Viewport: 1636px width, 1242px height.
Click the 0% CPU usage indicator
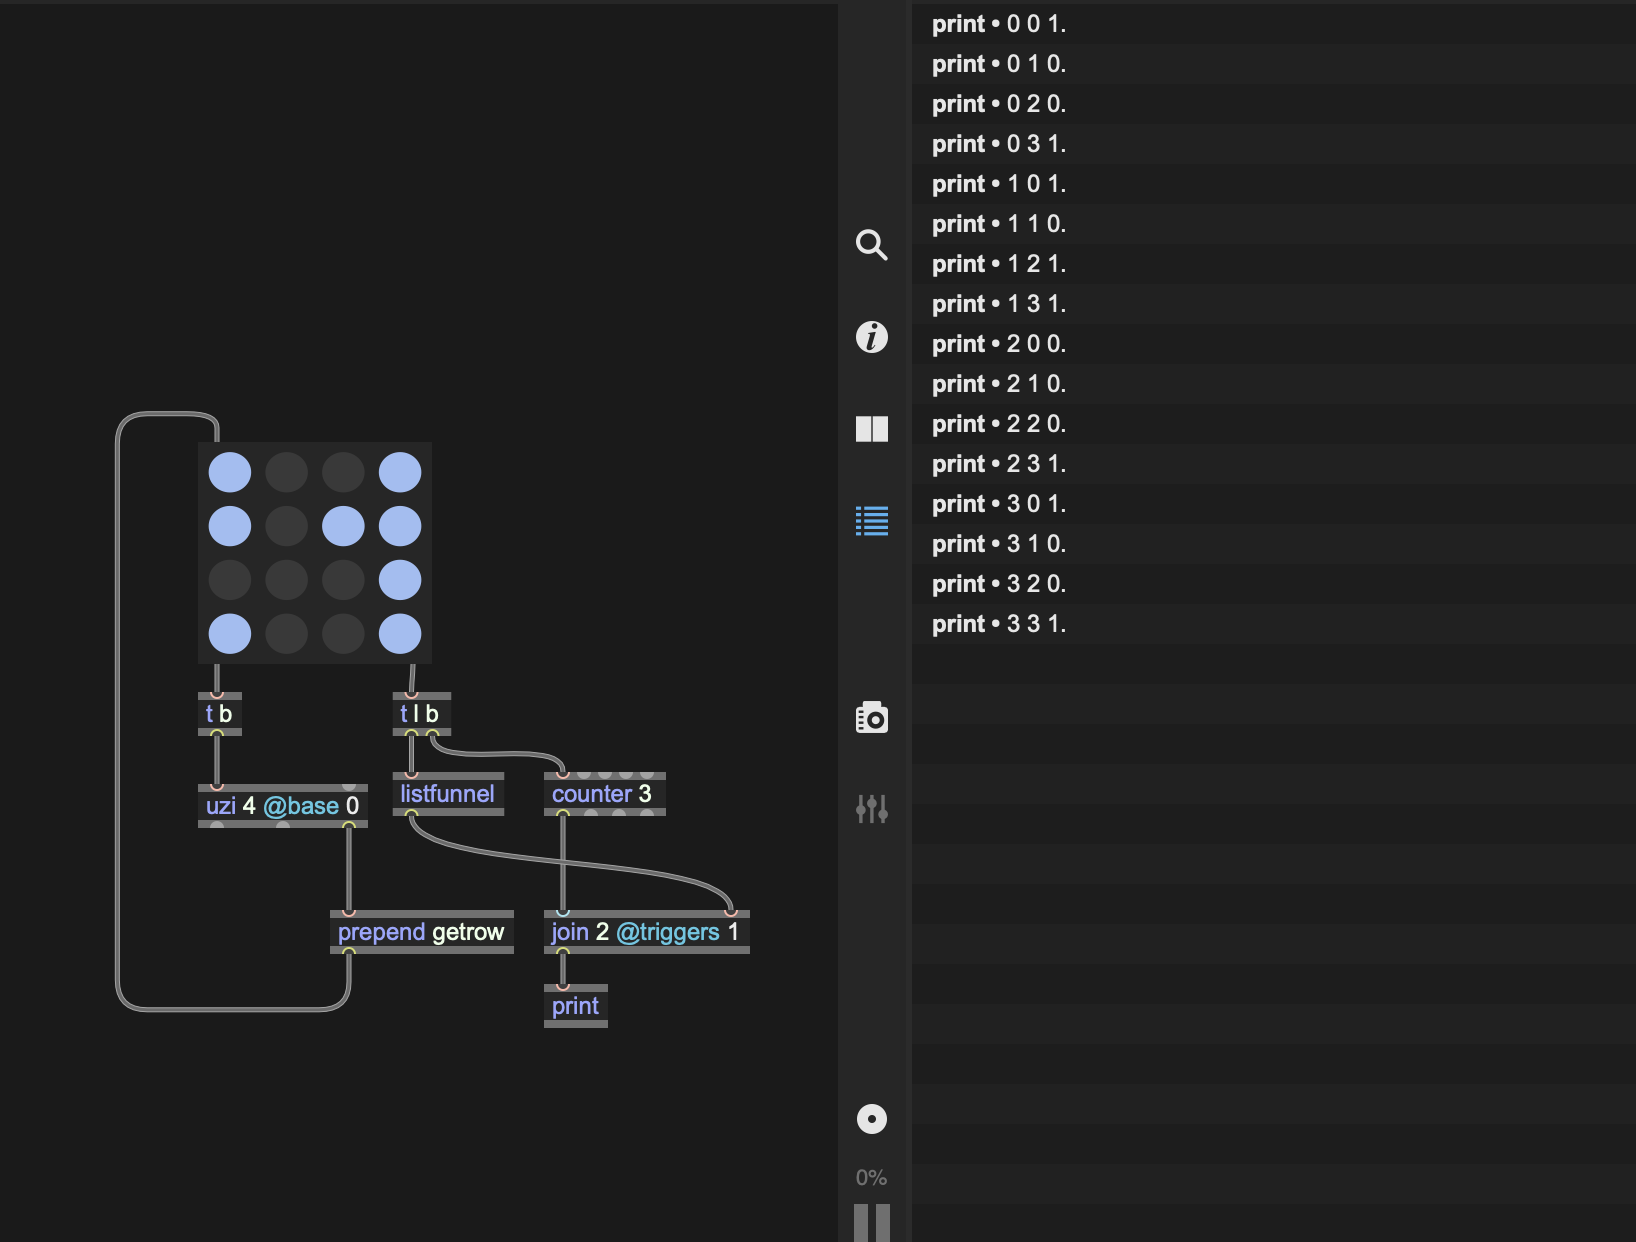coord(871,1178)
